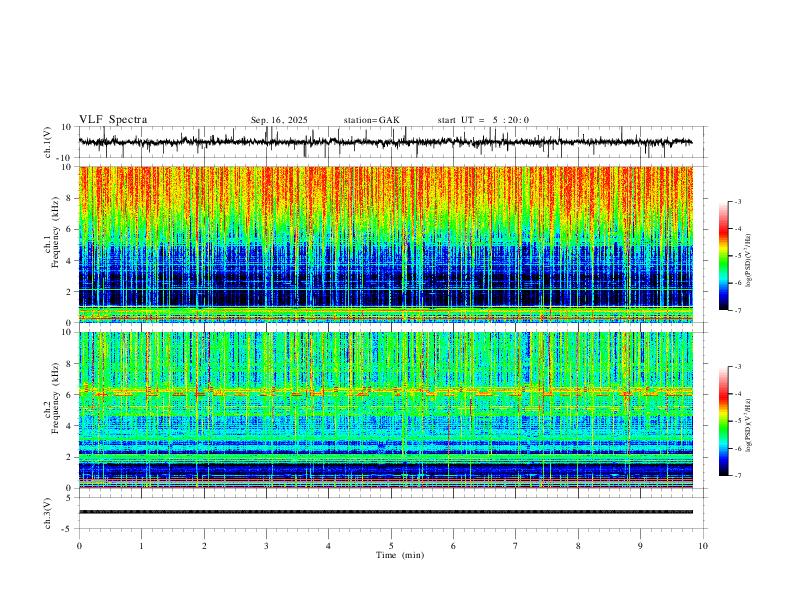Image resolution: width=792 pixels, height=612 pixels.
Task: Click the ch.2 spectrogram panel
Action: coord(385,410)
